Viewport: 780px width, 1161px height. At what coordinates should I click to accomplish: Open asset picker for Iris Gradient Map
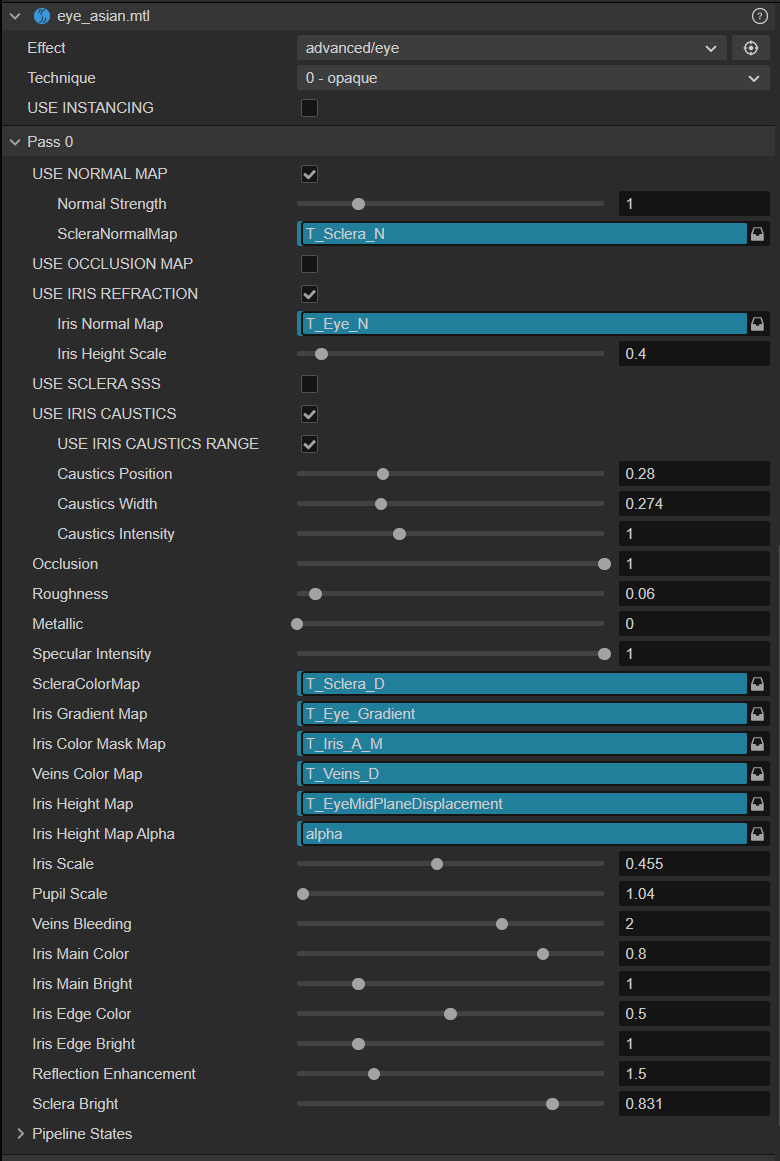[758, 714]
